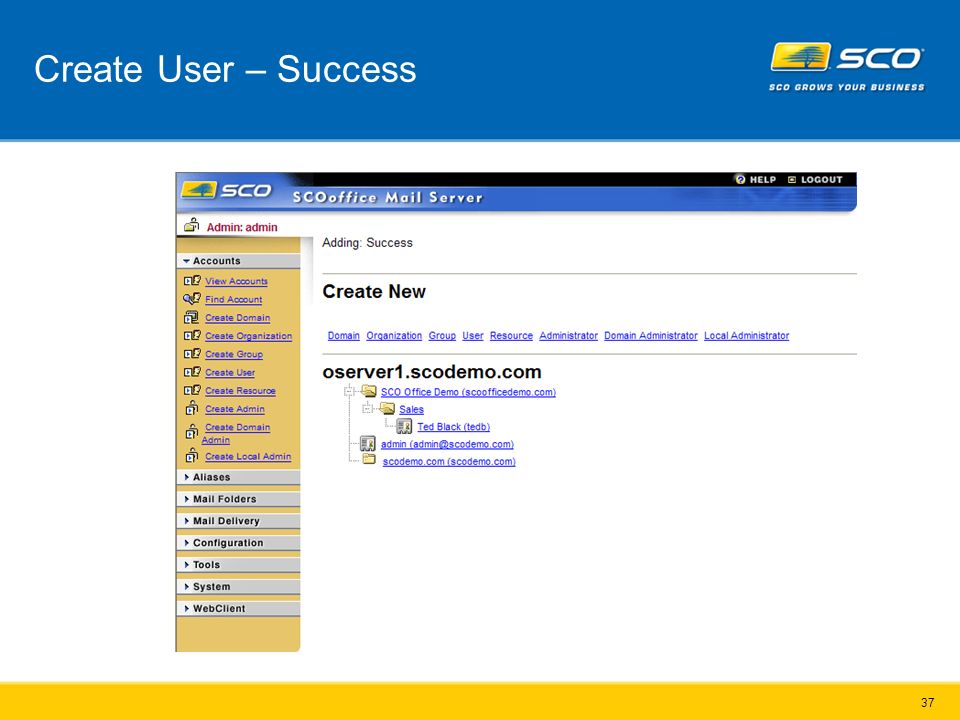This screenshot has width=960, height=720.
Task: Click the Adding: Success message
Action: click(x=367, y=242)
